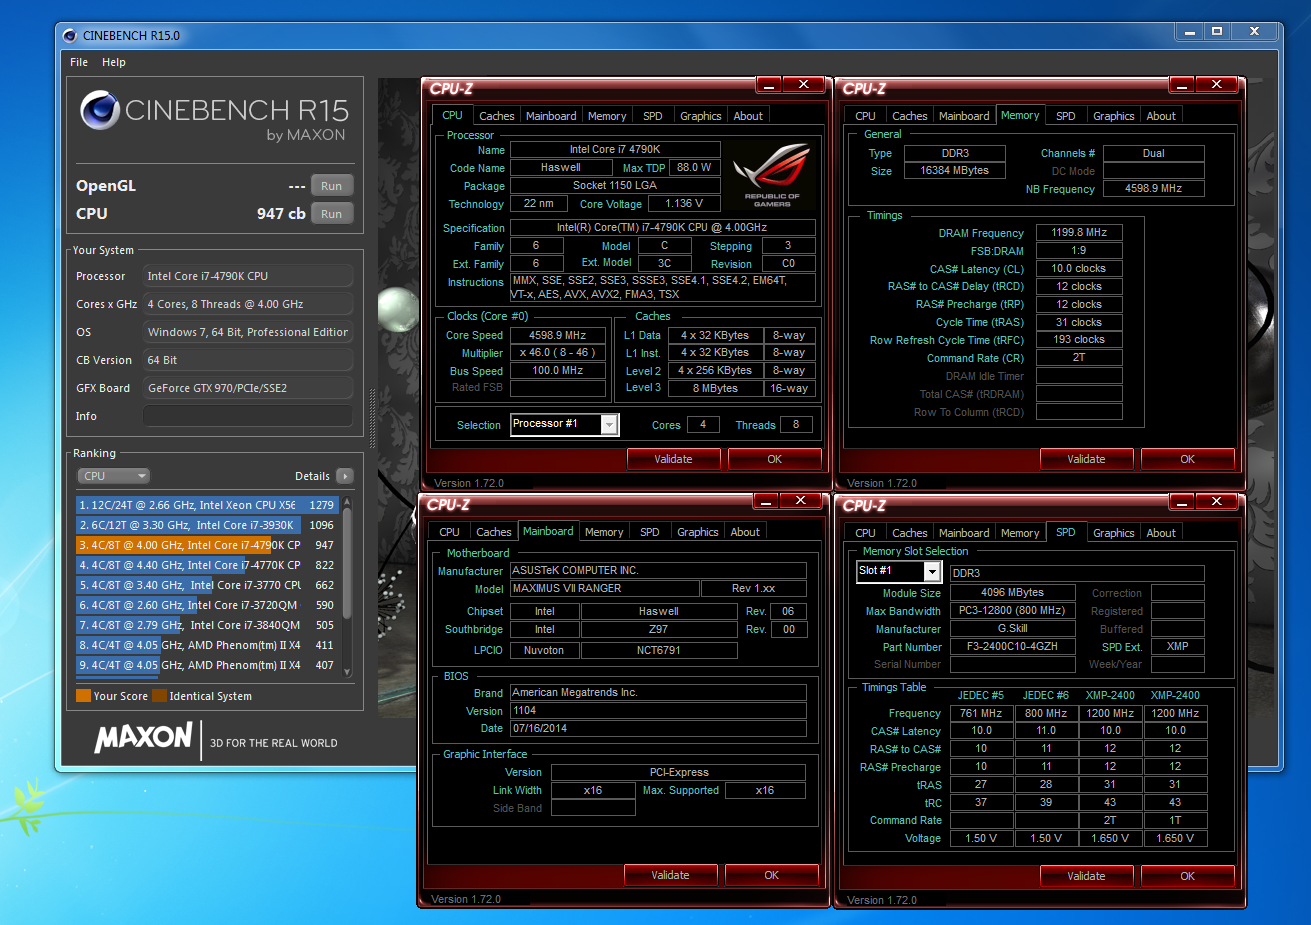Click the MAXON logo at bottom
This screenshot has height=925, width=1311.
tap(143, 738)
